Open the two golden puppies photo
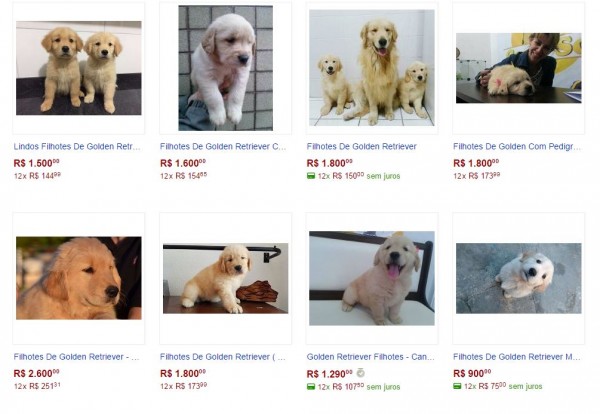This screenshot has width=600, height=414. [78, 68]
